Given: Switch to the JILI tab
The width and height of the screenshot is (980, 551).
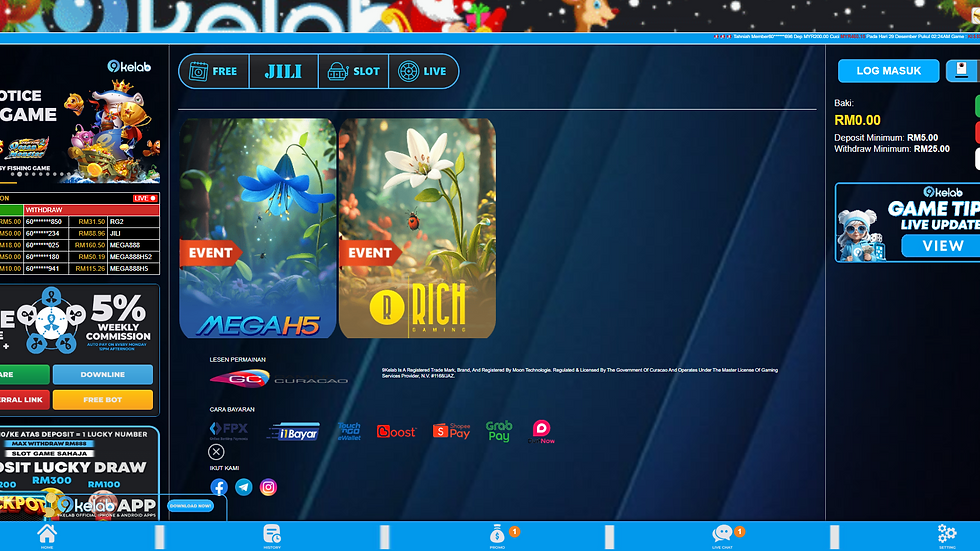Looking at the screenshot, I should click(x=284, y=71).
